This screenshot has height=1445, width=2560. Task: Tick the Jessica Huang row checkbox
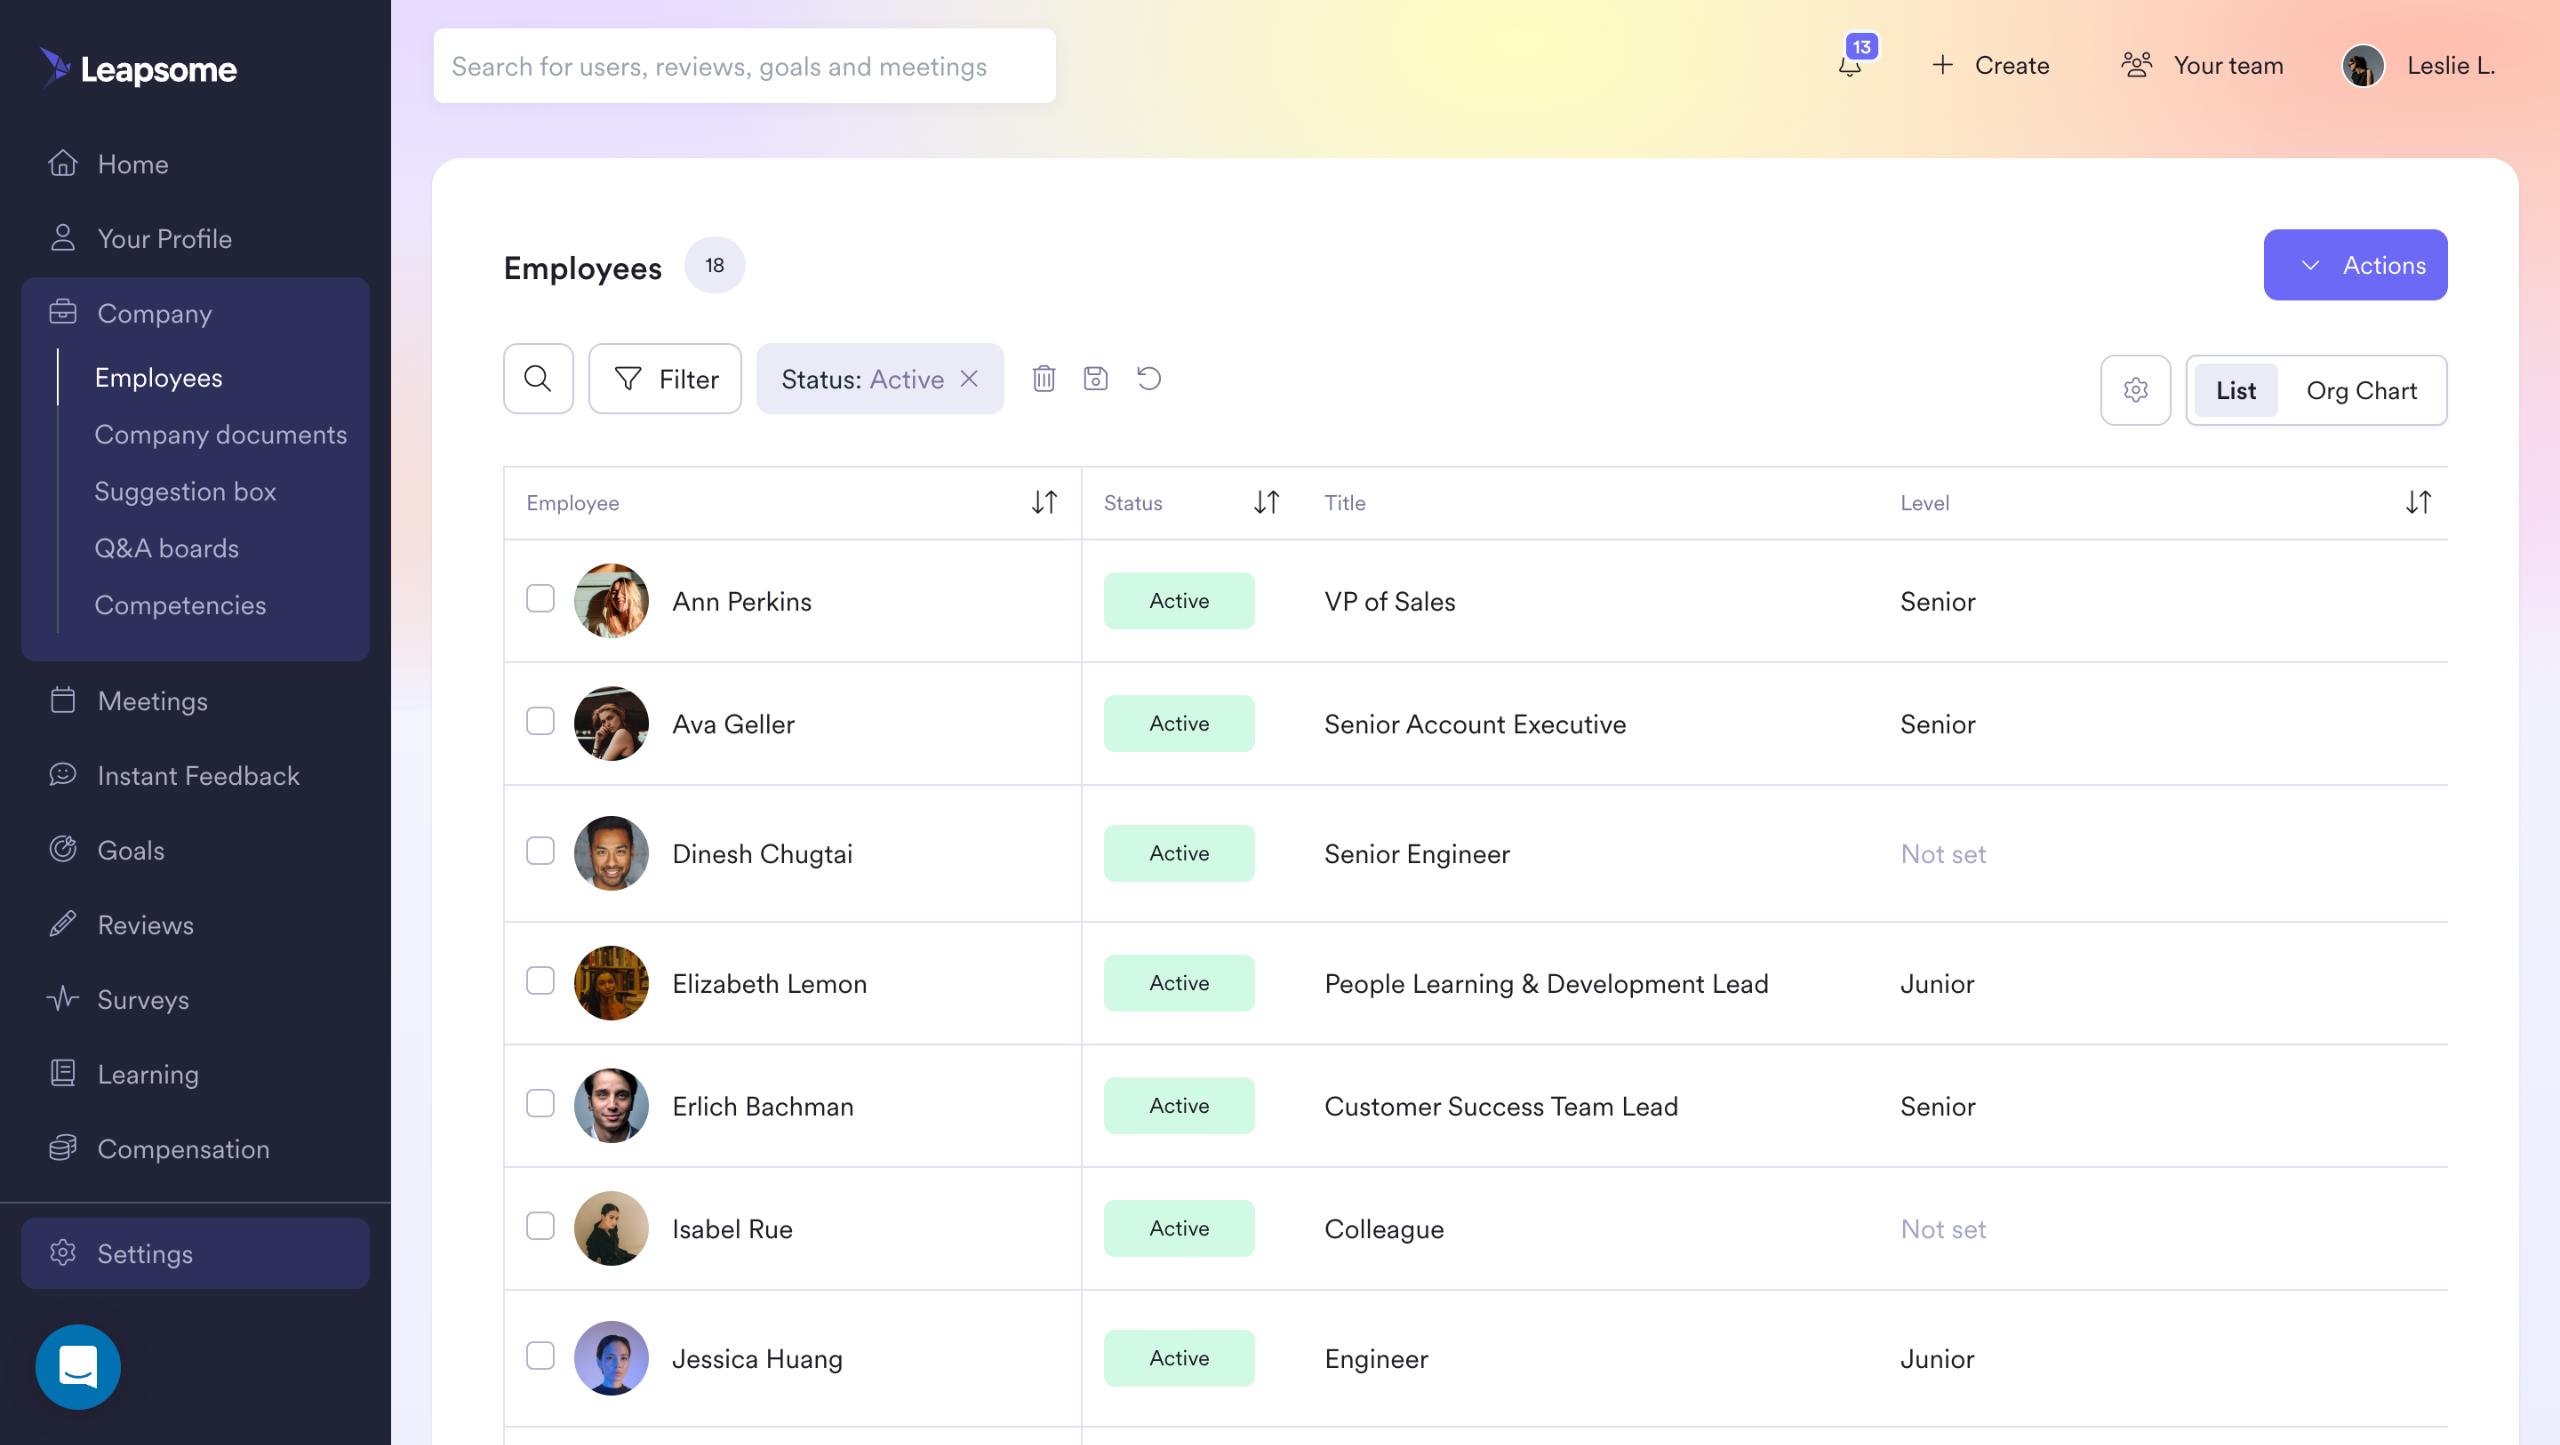coord(540,1356)
